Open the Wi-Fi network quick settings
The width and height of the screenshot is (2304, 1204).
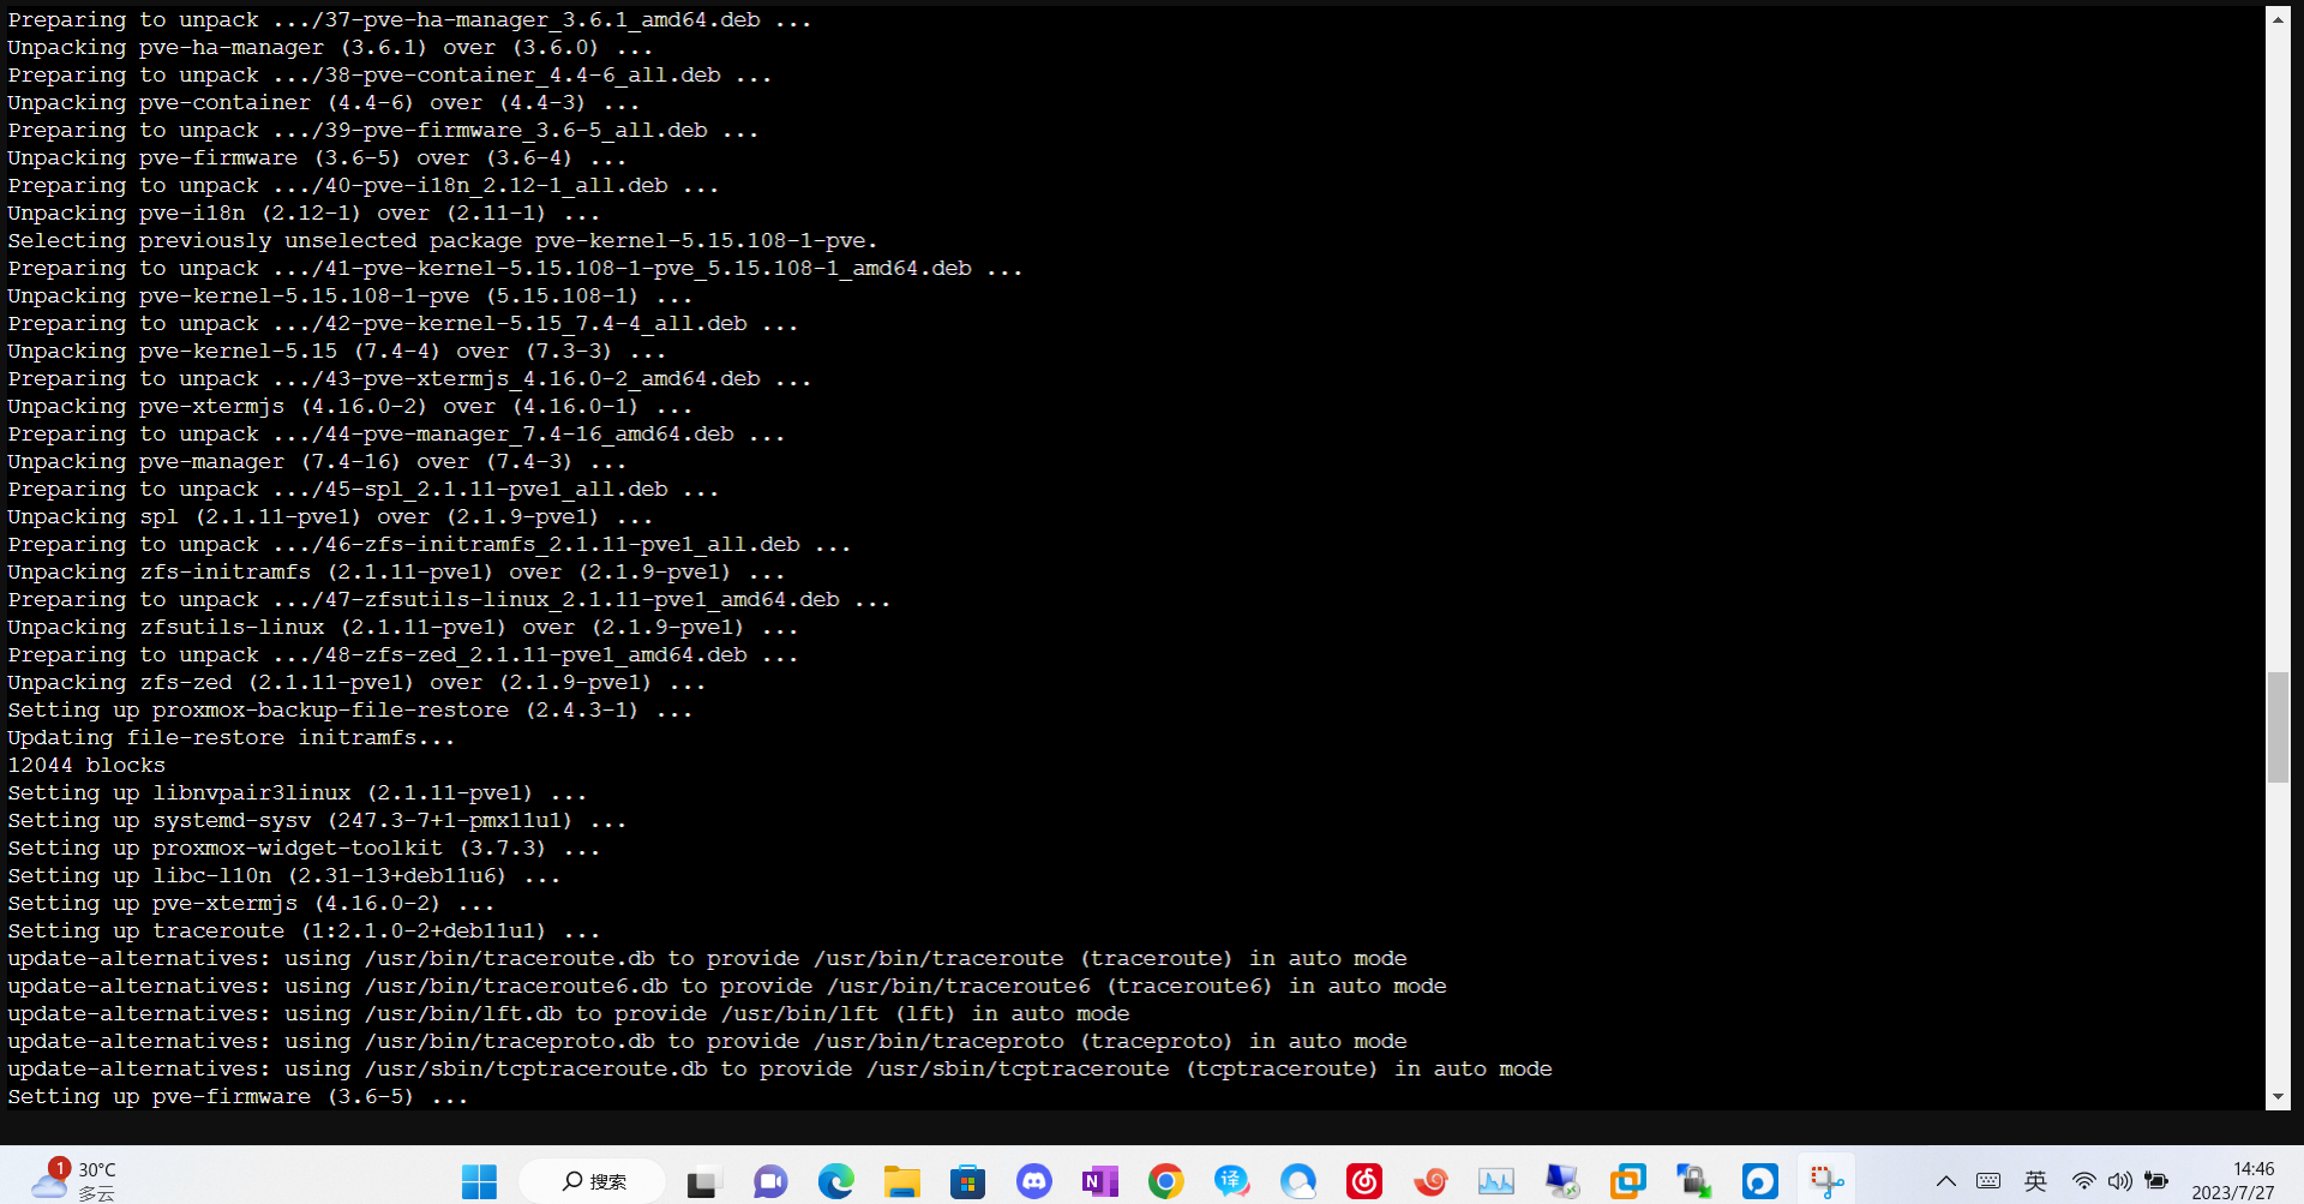click(x=2083, y=1181)
